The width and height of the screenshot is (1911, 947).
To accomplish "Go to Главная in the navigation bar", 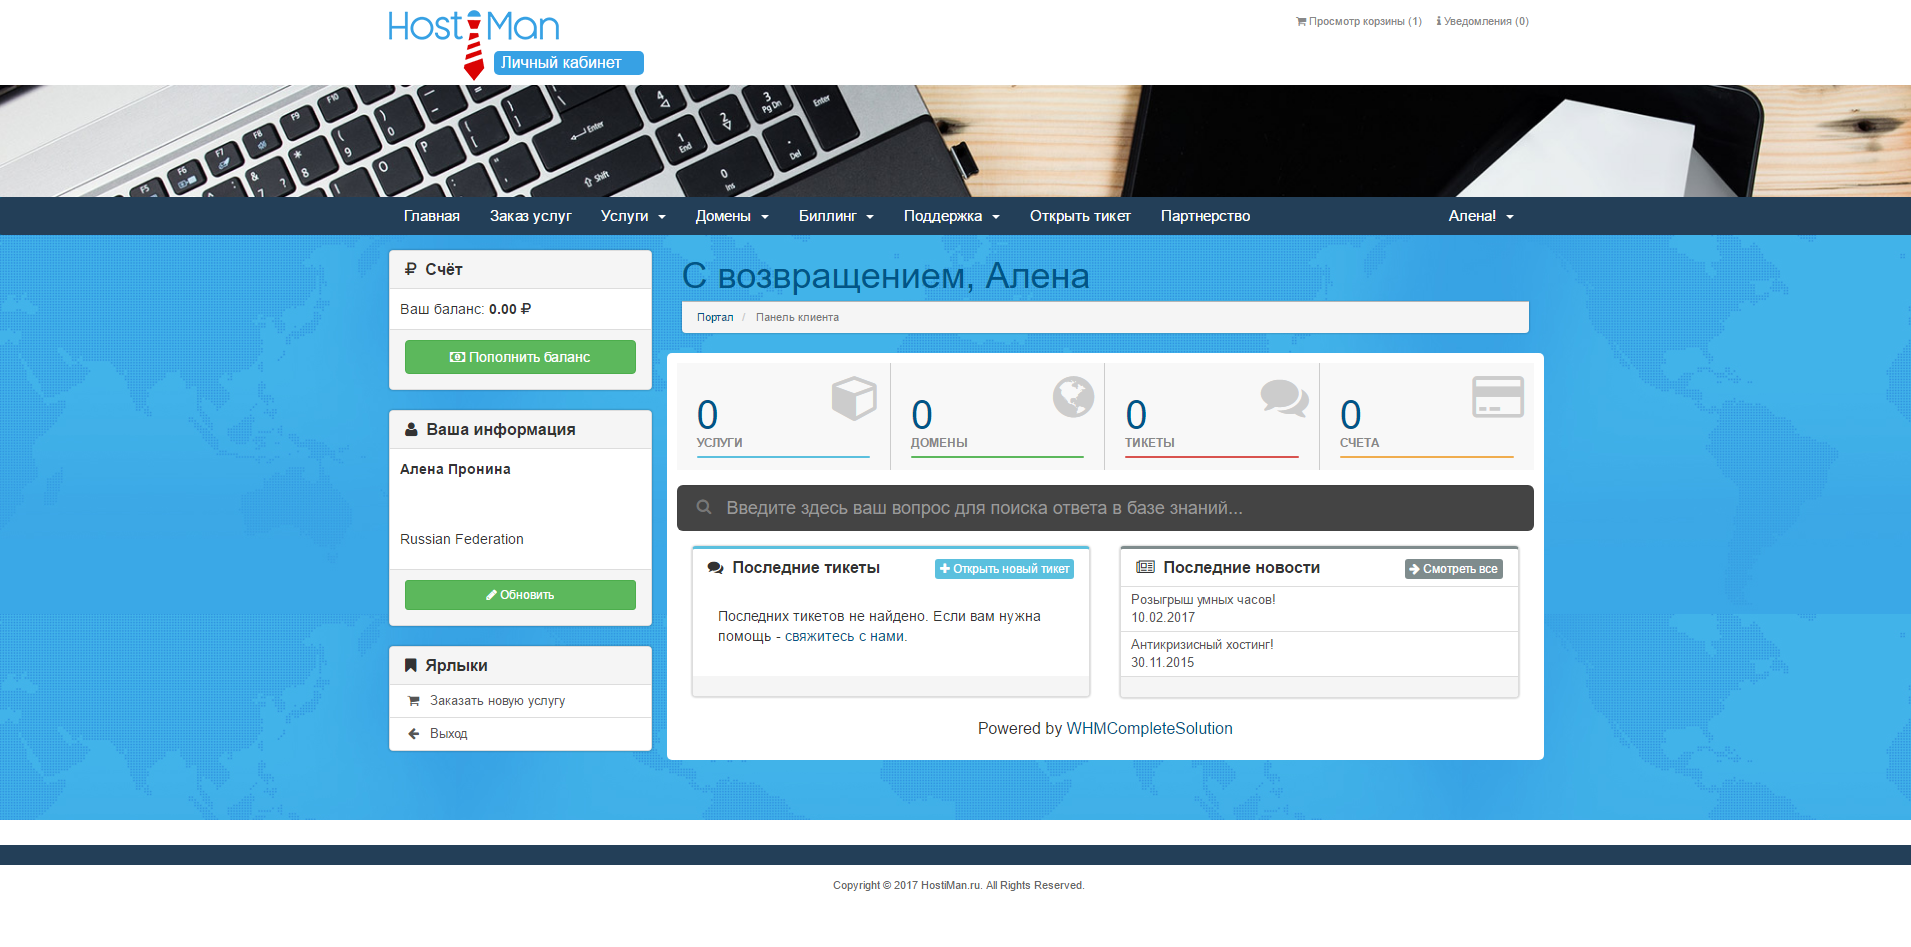I will (x=432, y=216).
